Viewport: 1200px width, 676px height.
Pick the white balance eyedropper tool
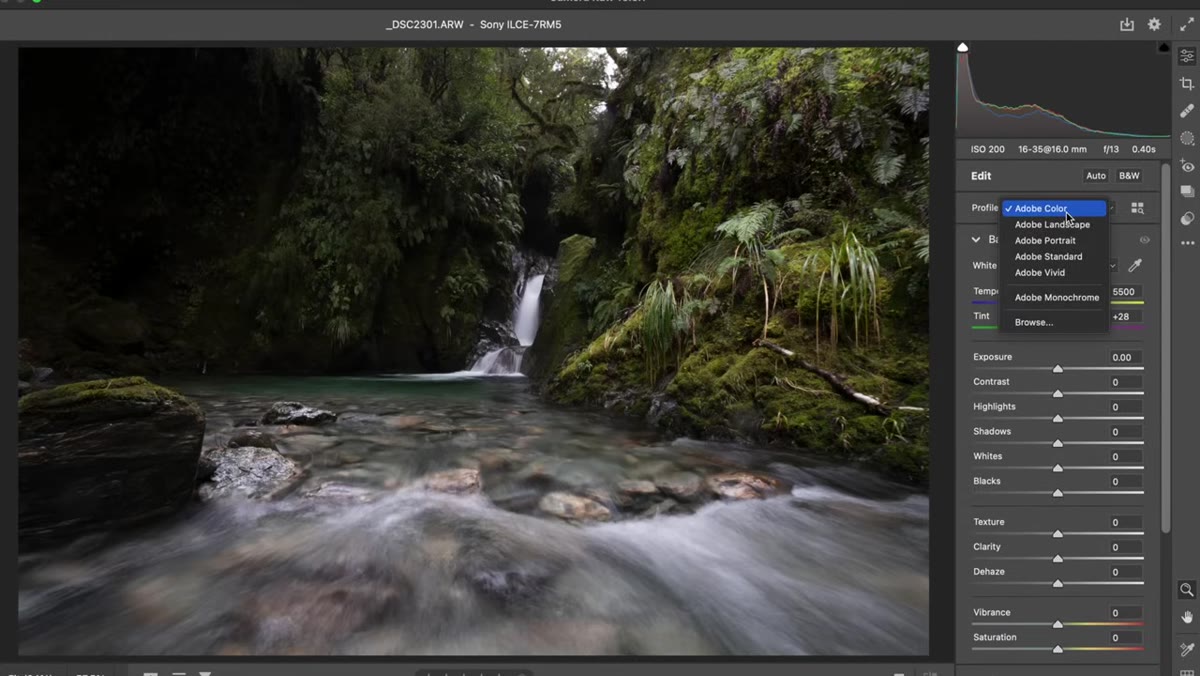[x=1134, y=265]
